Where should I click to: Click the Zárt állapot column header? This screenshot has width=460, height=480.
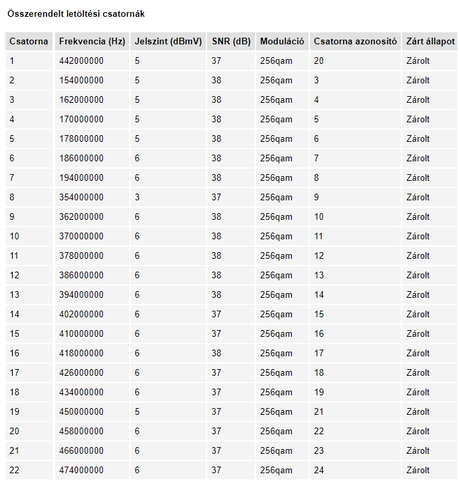[x=430, y=41]
